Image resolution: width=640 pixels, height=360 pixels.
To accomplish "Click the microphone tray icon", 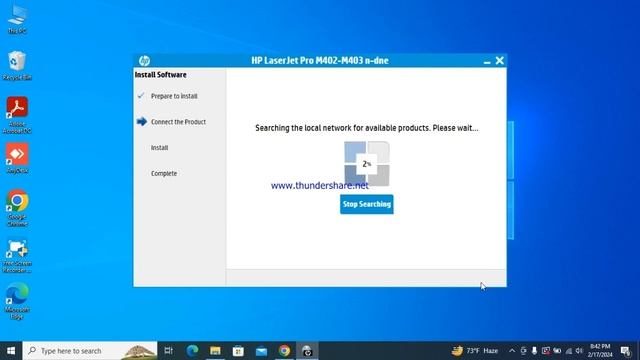I will [x=534, y=351].
